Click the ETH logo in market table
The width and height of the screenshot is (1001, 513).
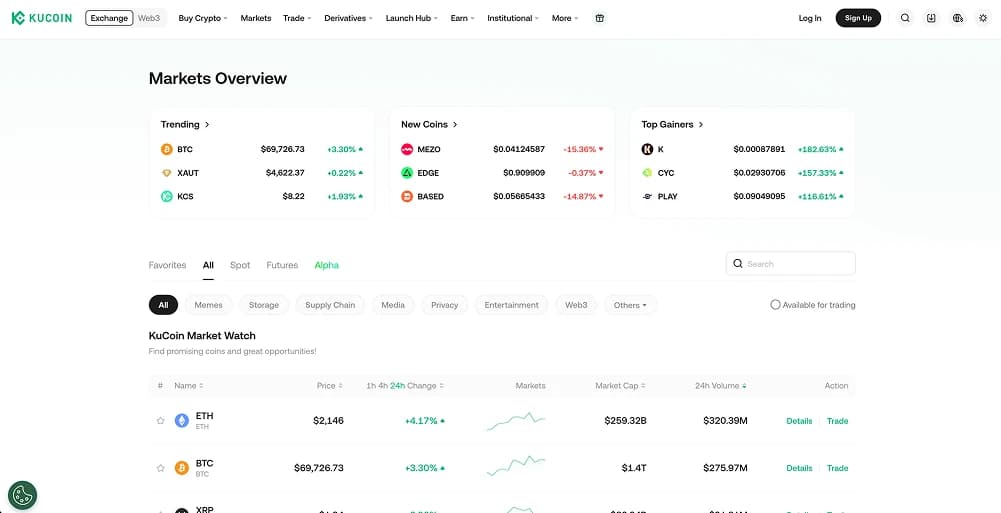(x=182, y=420)
